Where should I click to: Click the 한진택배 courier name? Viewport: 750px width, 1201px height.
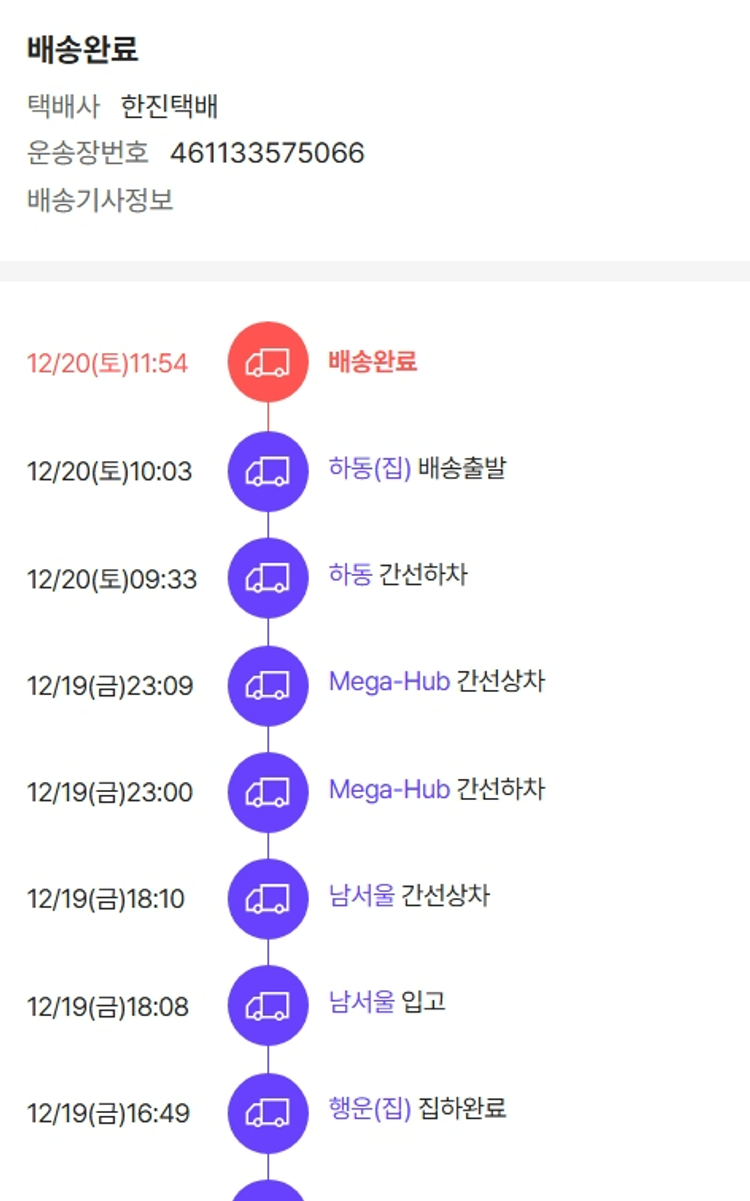point(169,106)
